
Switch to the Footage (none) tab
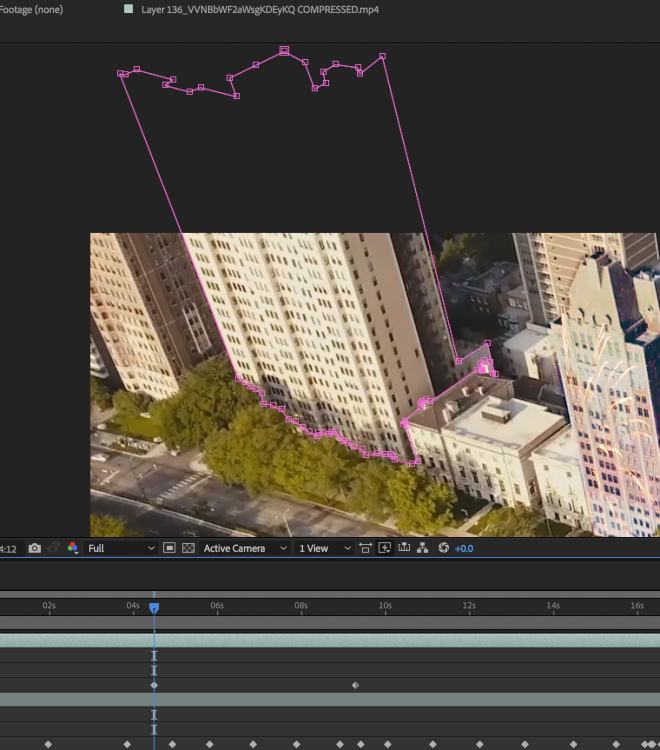(x=32, y=10)
